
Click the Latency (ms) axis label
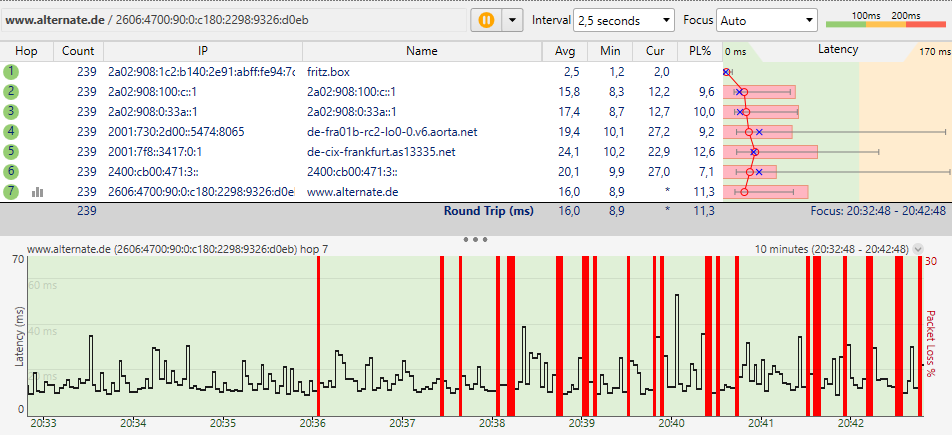(x=19, y=335)
